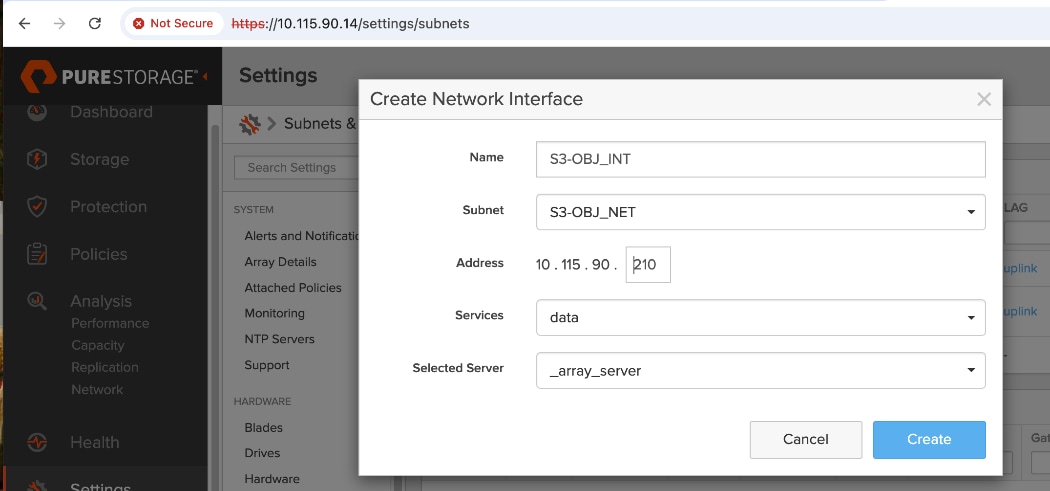Click the Protection shield icon
Viewport: 1050px width, 491px height.
[x=37, y=207]
